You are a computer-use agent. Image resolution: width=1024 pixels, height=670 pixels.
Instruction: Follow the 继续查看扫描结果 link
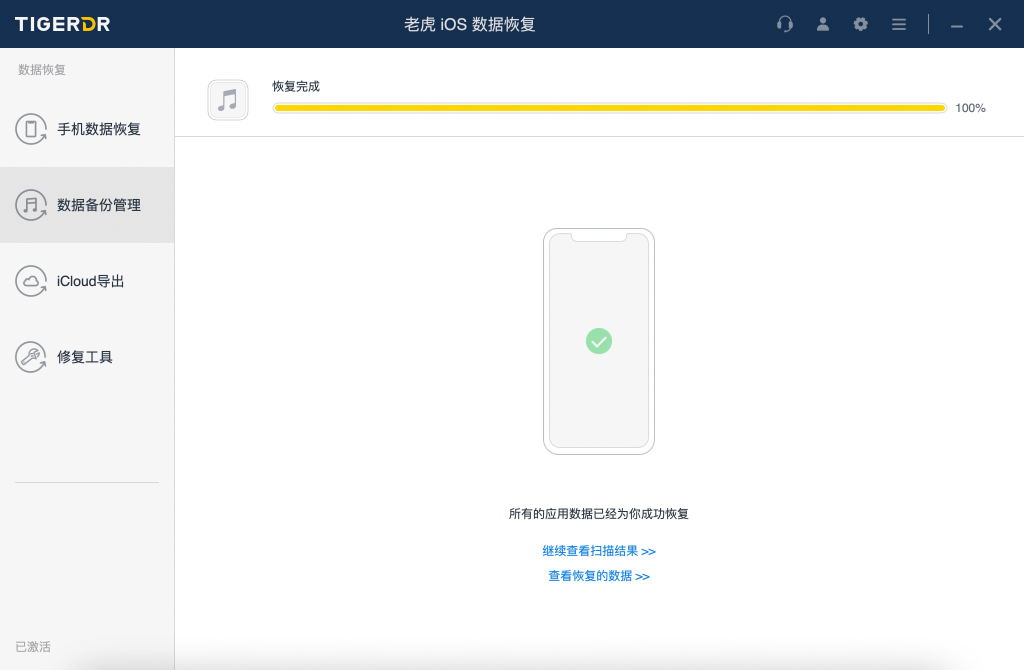point(599,551)
